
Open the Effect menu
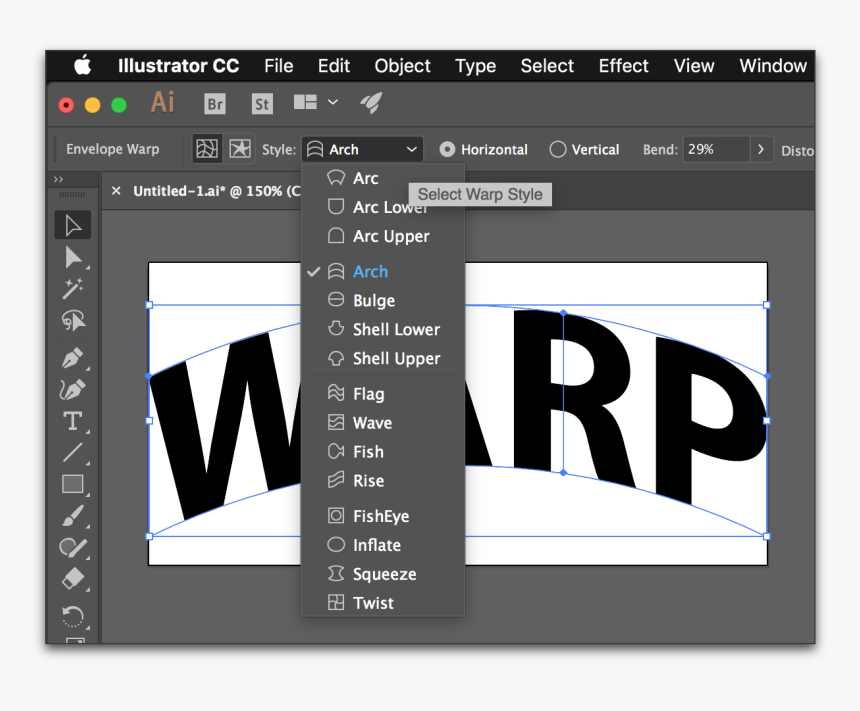[623, 66]
